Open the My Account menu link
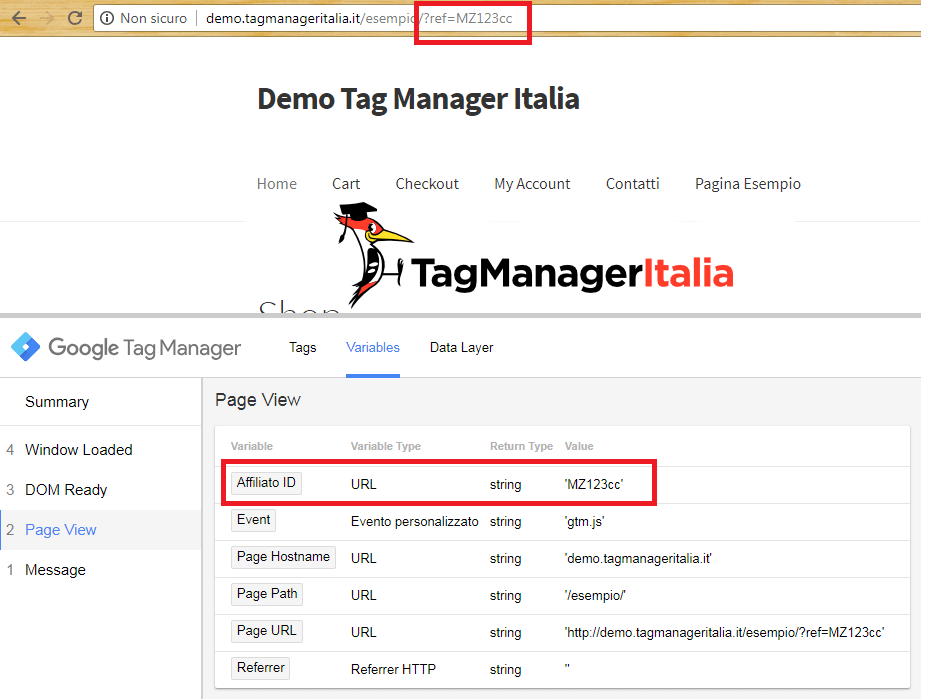 [x=532, y=184]
